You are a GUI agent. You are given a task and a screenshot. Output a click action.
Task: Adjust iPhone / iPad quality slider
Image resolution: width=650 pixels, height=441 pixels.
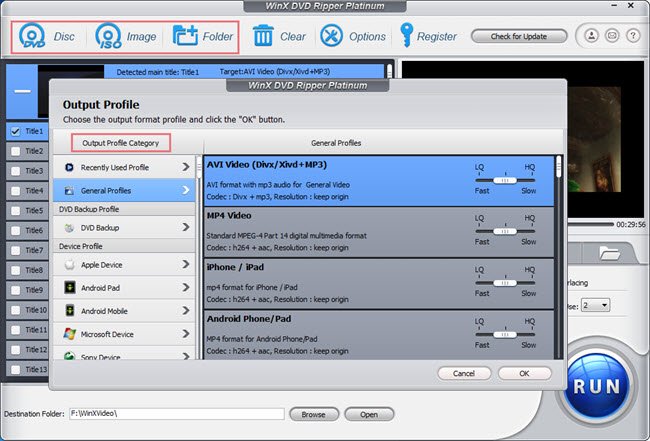coord(505,283)
